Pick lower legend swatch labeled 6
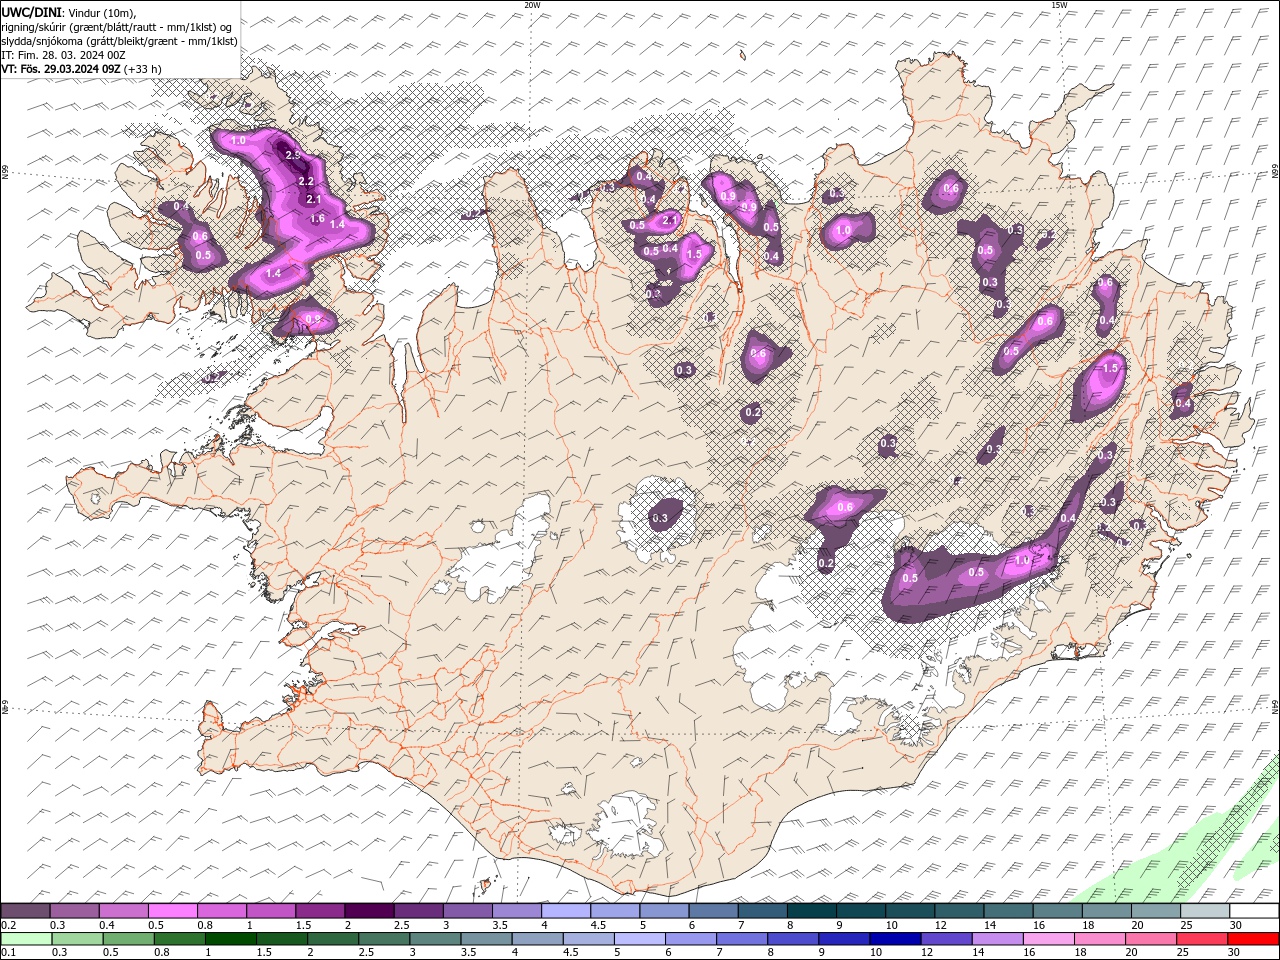This screenshot has width=1280, height=960. [x=691, y=939]
